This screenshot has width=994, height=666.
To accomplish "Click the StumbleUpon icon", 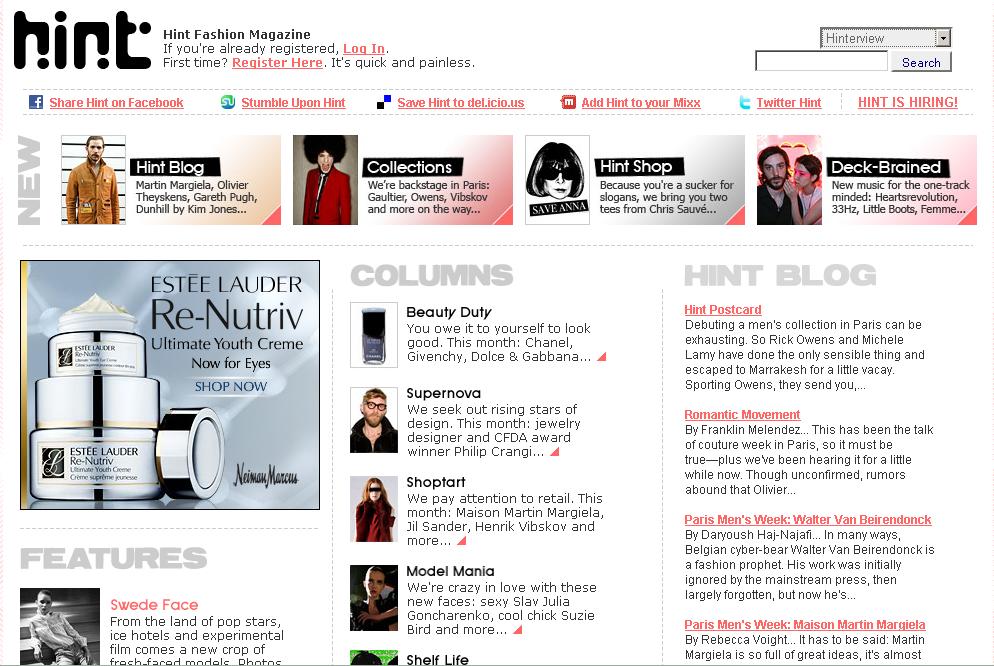I will pos(228,102).
